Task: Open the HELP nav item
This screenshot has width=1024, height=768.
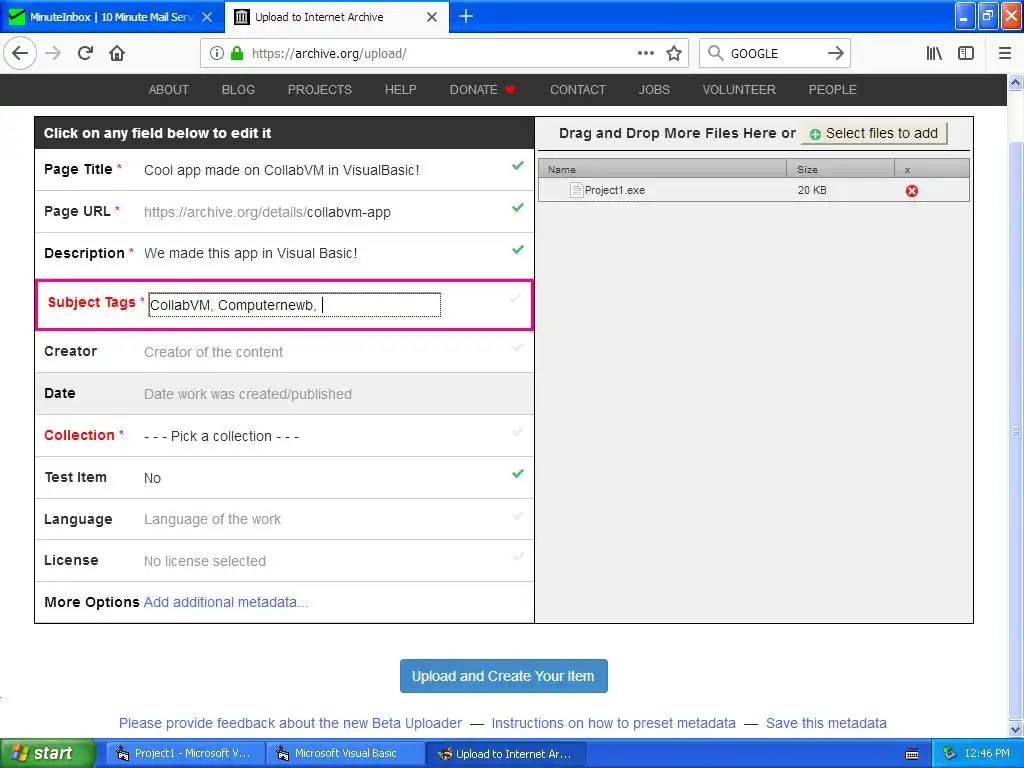Action: point(400,90)
